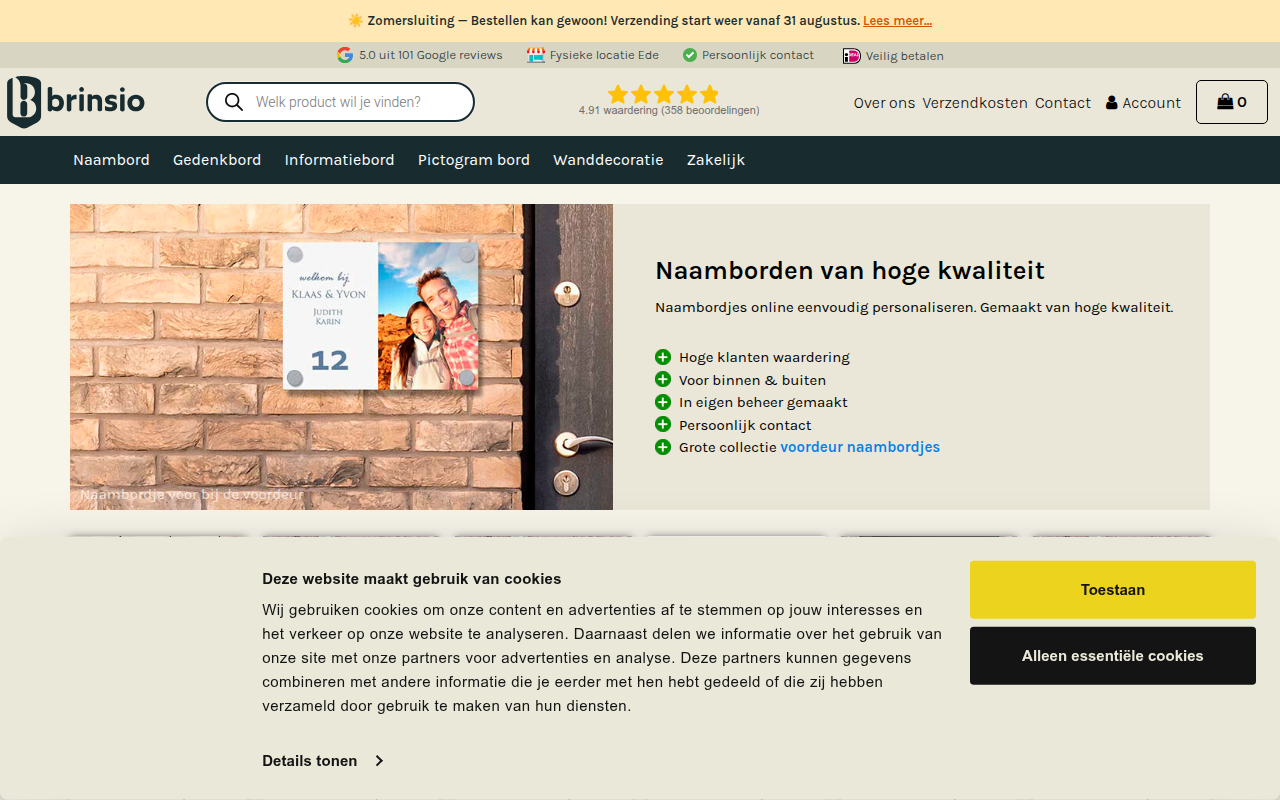
Task: Click the nameplate hero image
Action: (341, 357)
